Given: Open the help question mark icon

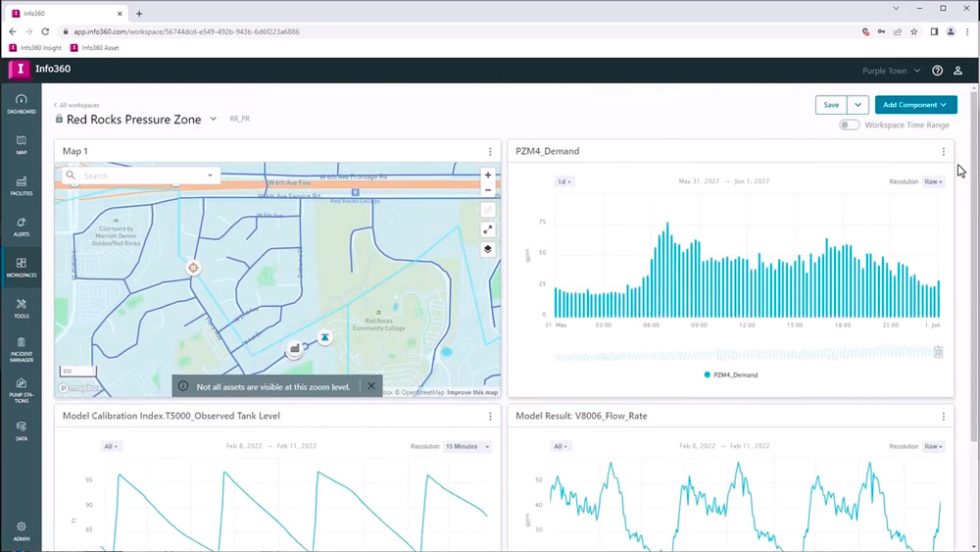Looking at the screenshot, I should pyautogui.click(x=937, y=71).
